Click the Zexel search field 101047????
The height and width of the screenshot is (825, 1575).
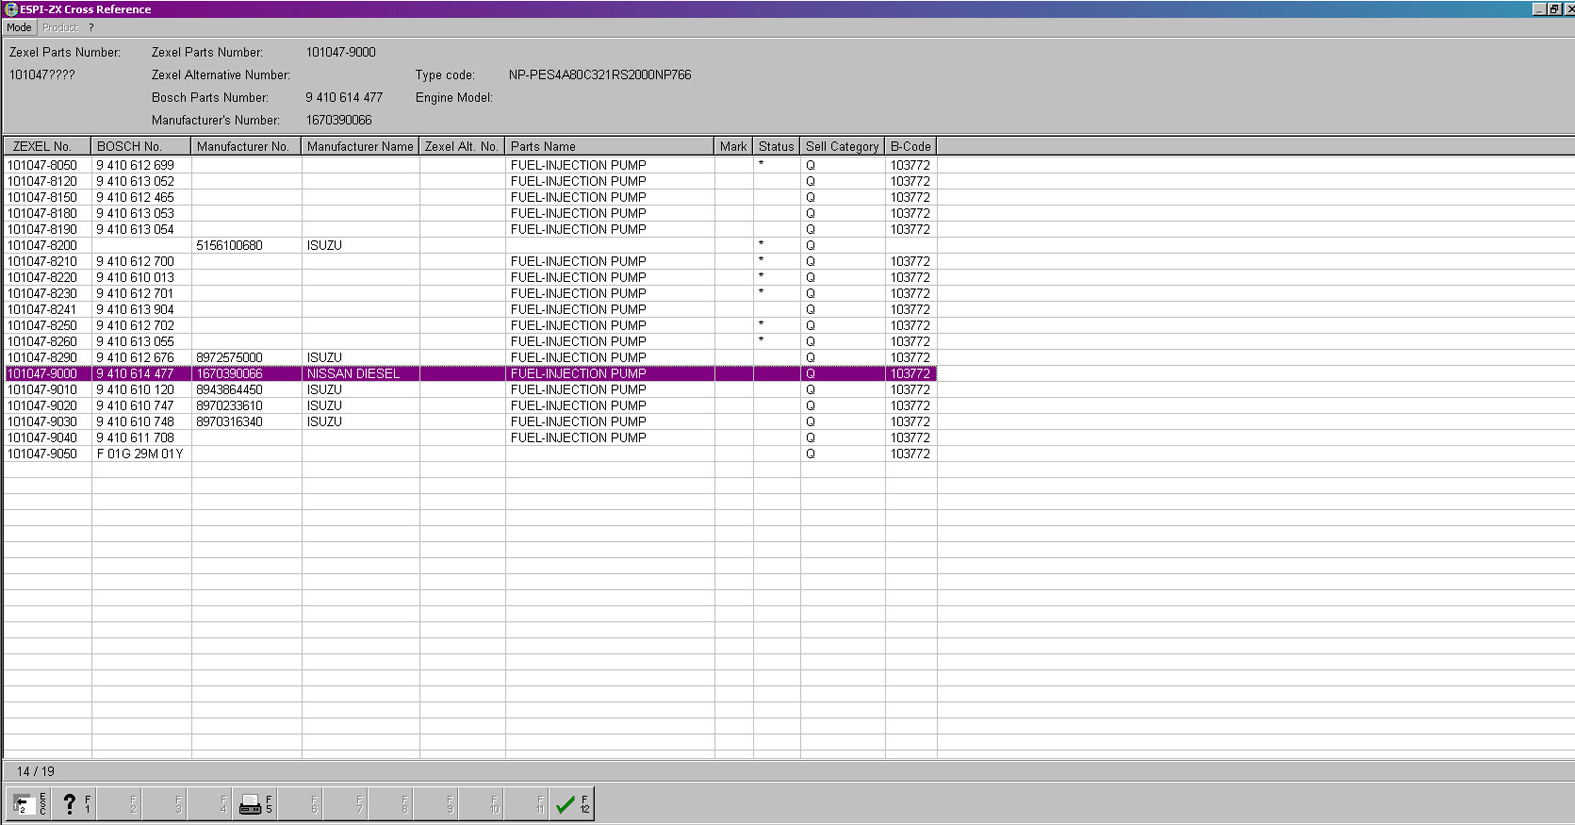click(42, 75)
